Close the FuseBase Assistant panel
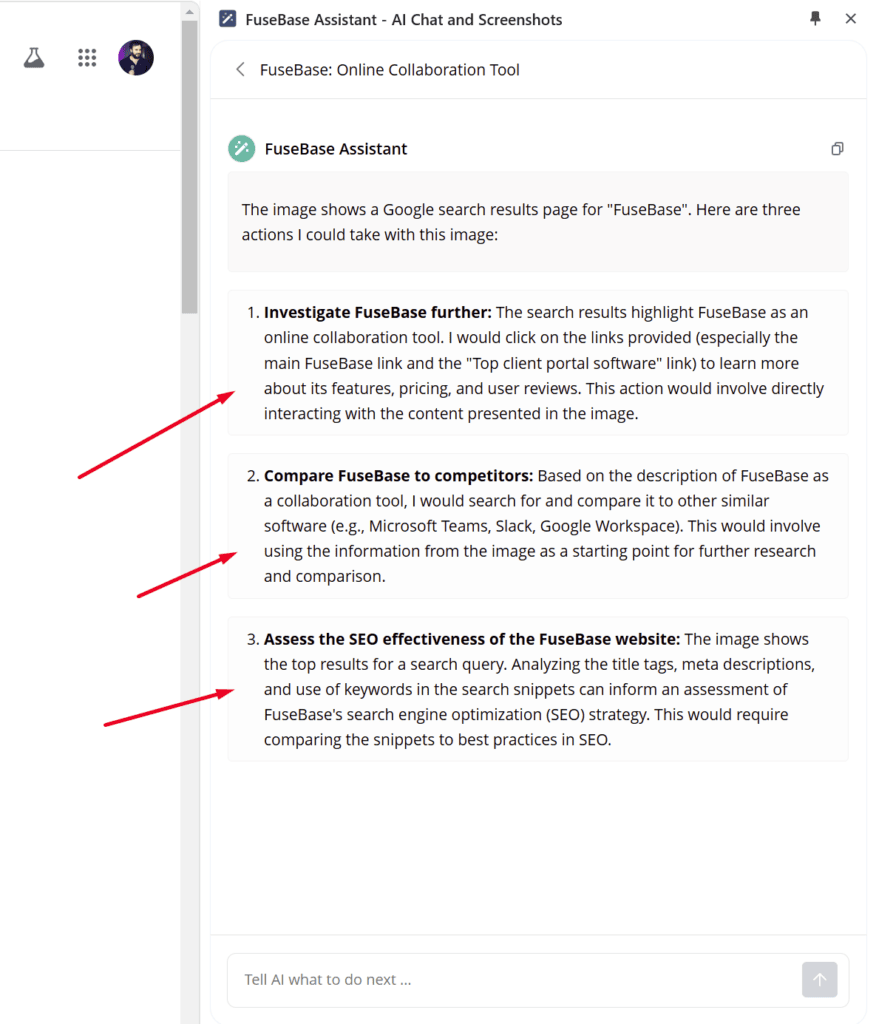 (851, 18)
